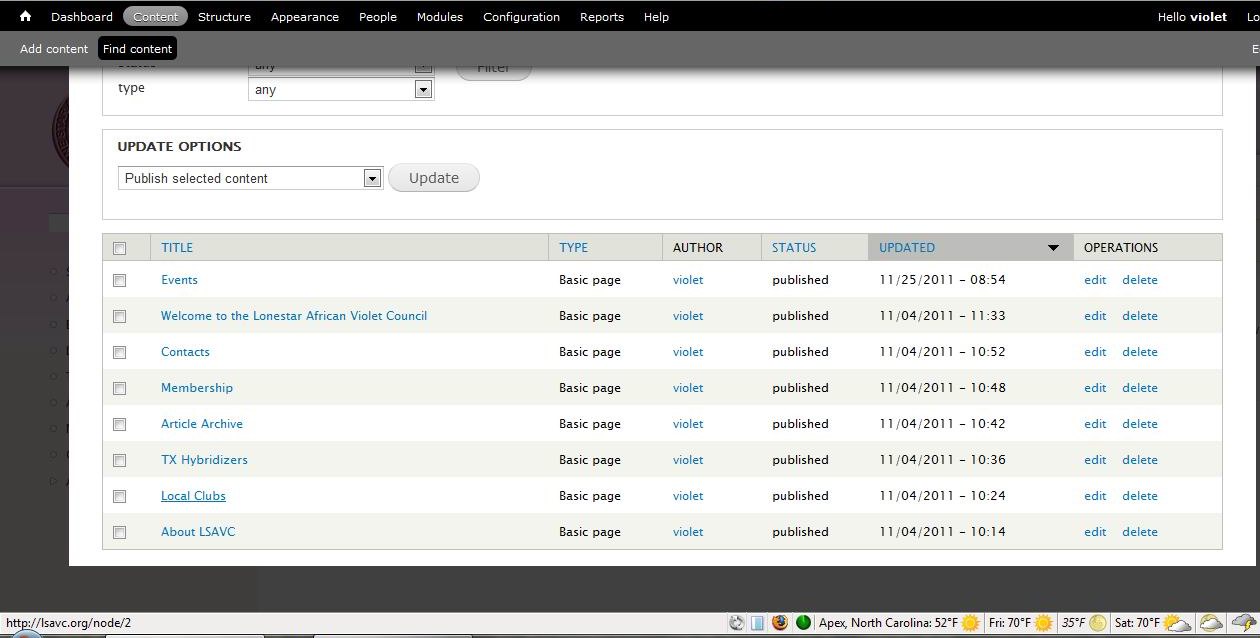Click sun icon next to Apex 52°F
This screenshot has height=638, width=1260.
(x=970, y=623)
